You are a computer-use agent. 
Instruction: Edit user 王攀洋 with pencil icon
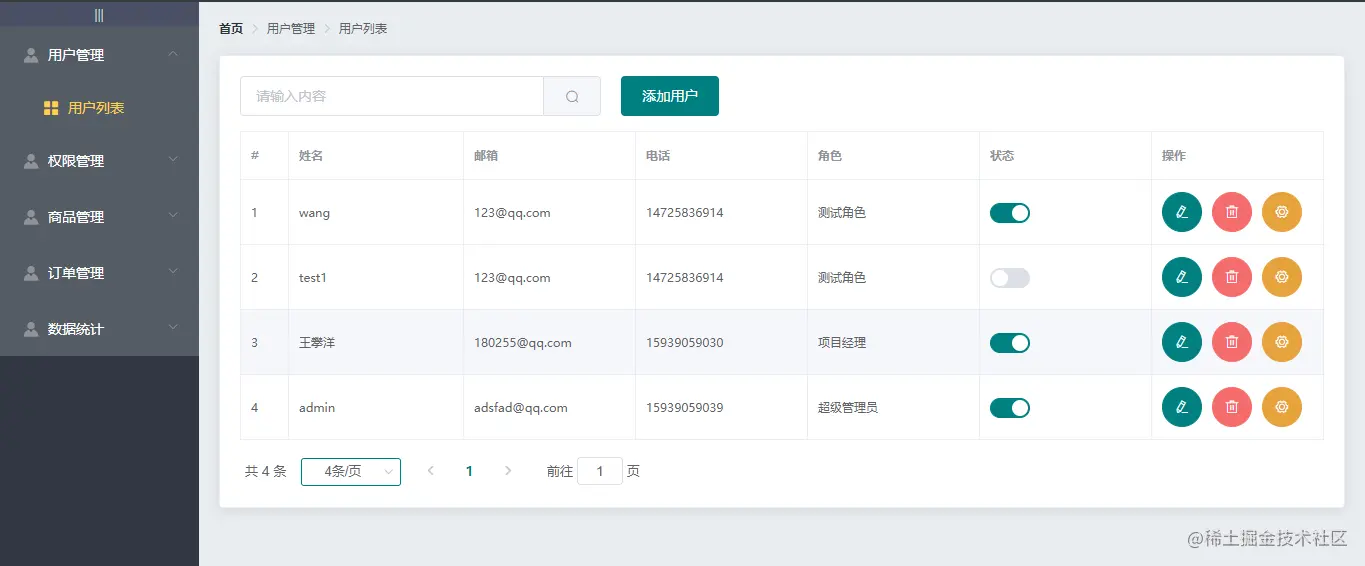(1182, 342)
